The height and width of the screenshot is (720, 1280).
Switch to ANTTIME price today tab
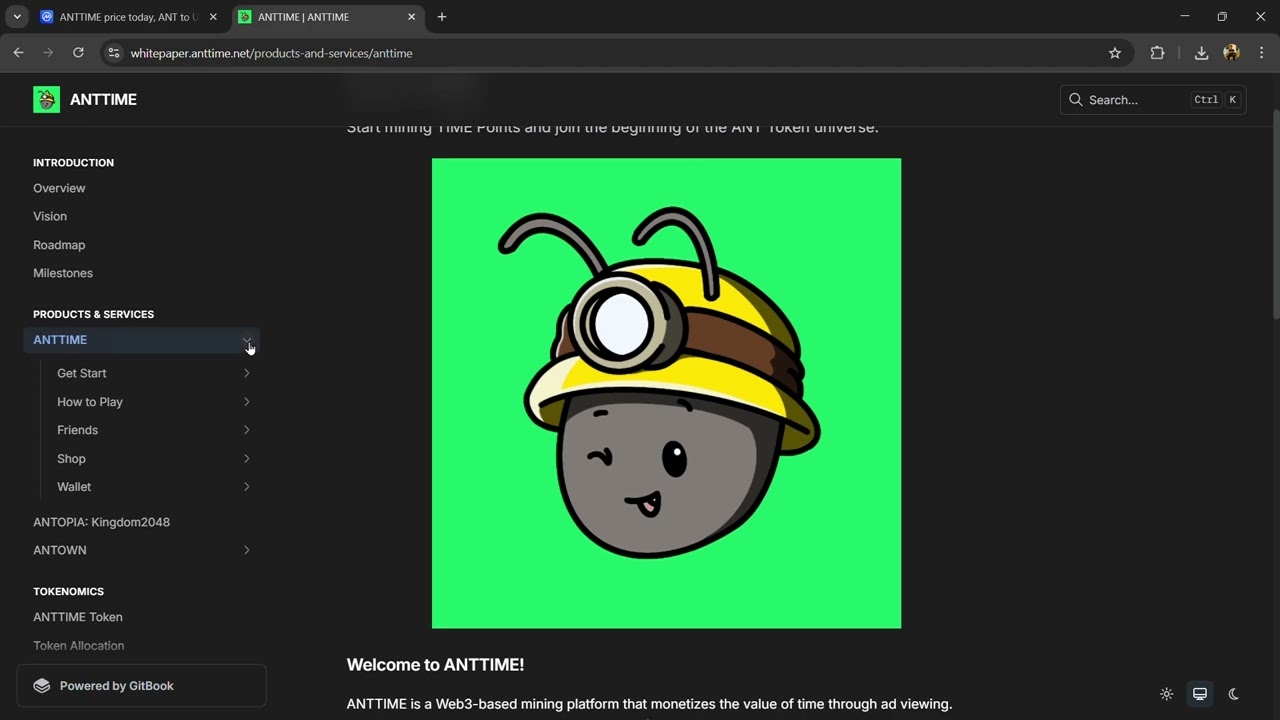pos(129,17)
